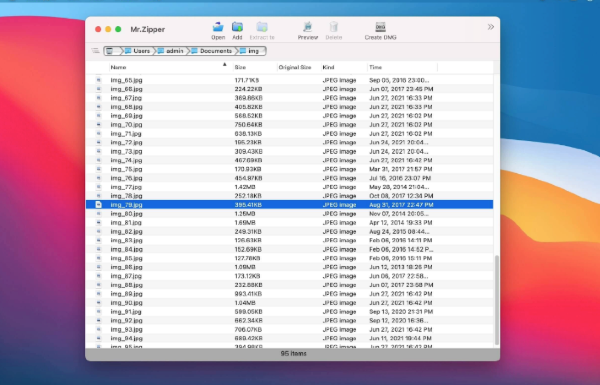Click the Create DMG toolbar icon

click(380, 31)
